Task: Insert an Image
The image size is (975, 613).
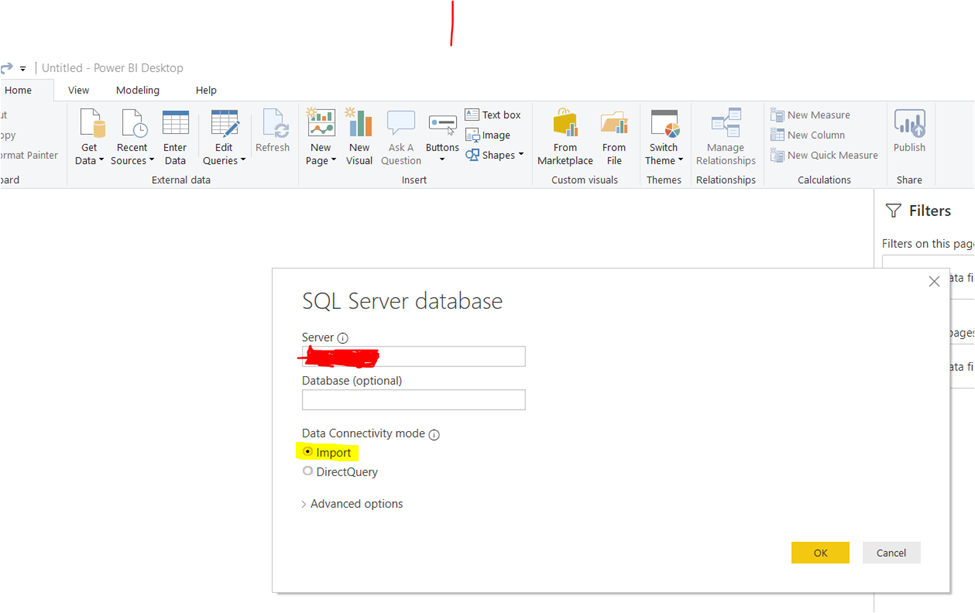Action: coord(490,135)
